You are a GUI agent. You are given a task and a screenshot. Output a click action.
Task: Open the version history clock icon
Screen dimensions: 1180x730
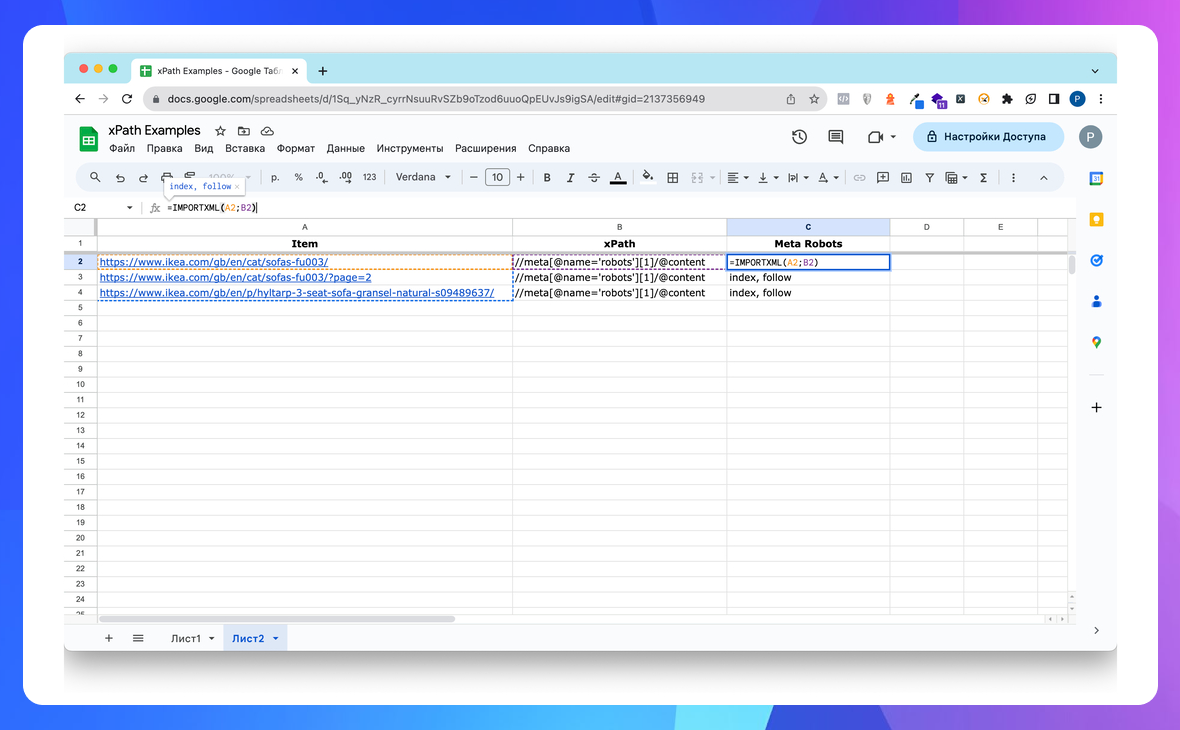799,137
